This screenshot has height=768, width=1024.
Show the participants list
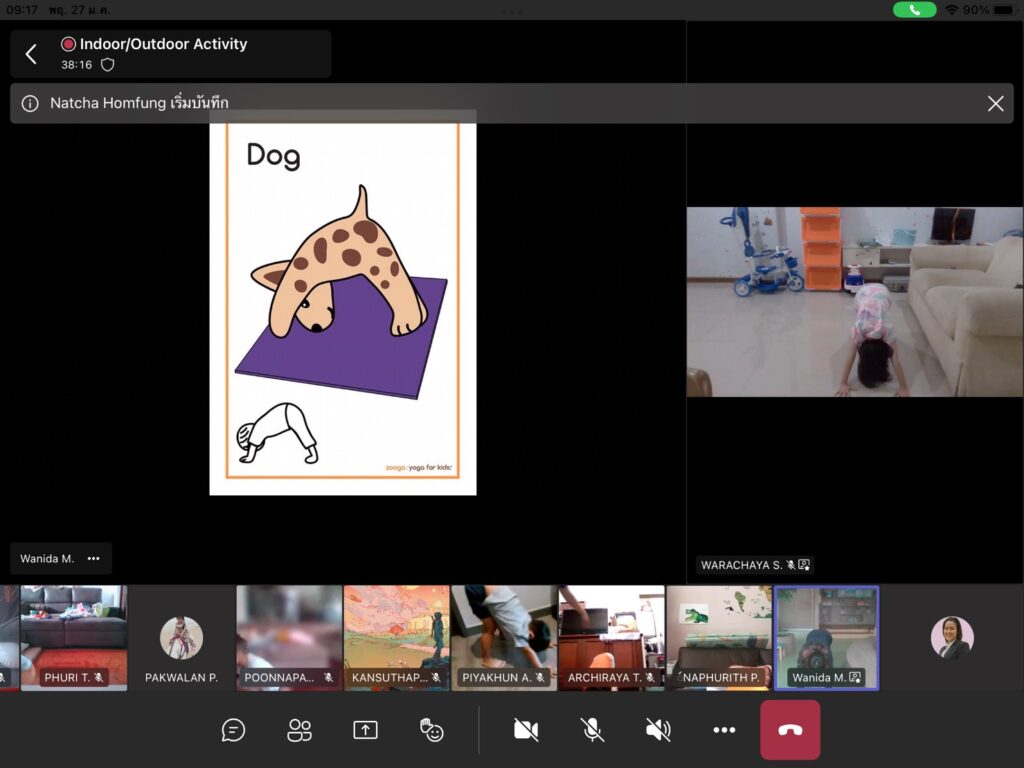click(x=299, y=730)
